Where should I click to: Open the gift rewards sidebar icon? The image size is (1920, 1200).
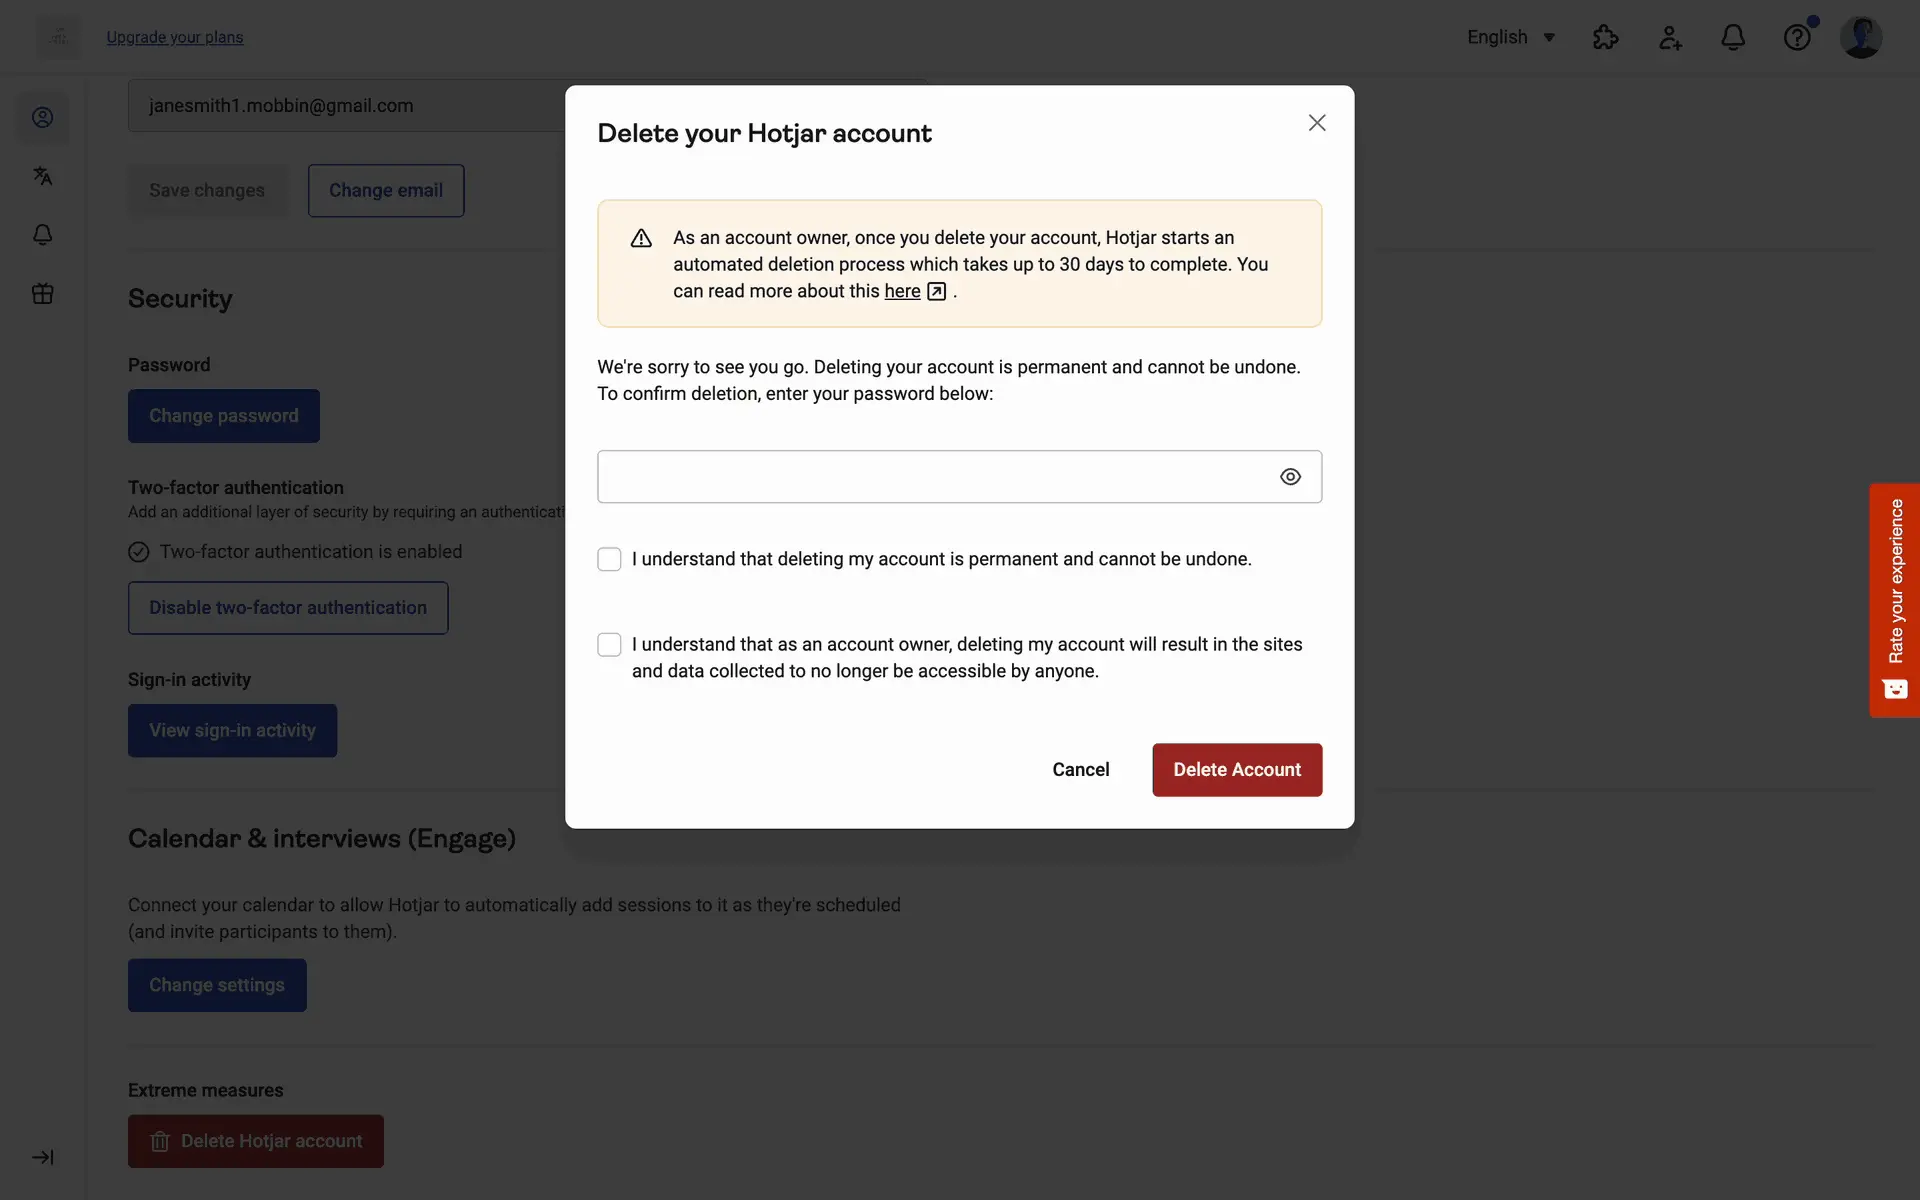(x=42, y=293)
